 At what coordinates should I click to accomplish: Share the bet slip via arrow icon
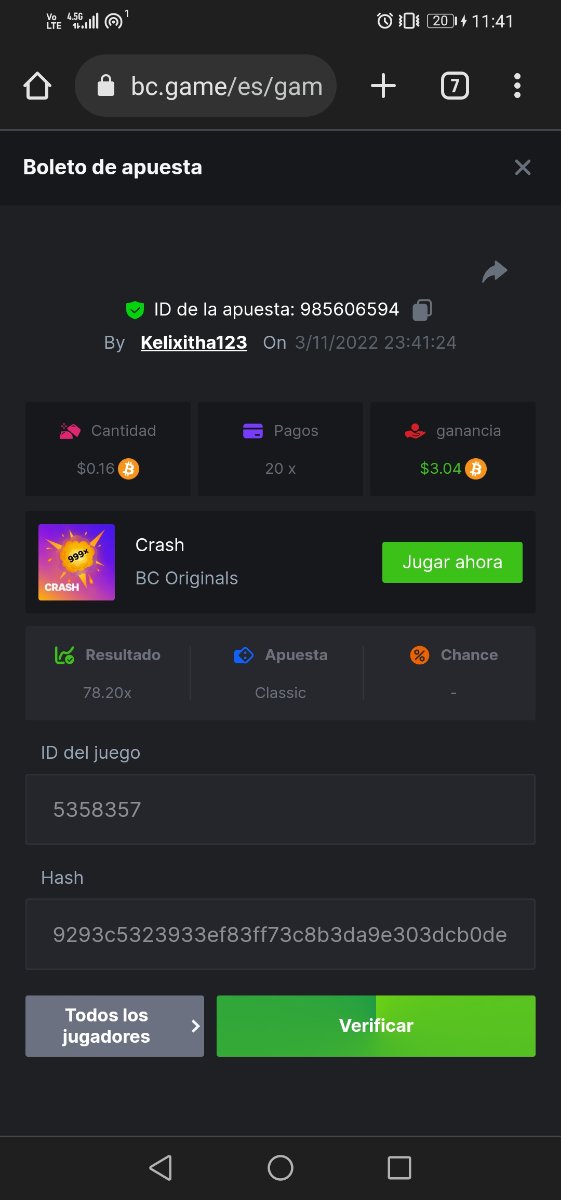(x=495, y=271)
